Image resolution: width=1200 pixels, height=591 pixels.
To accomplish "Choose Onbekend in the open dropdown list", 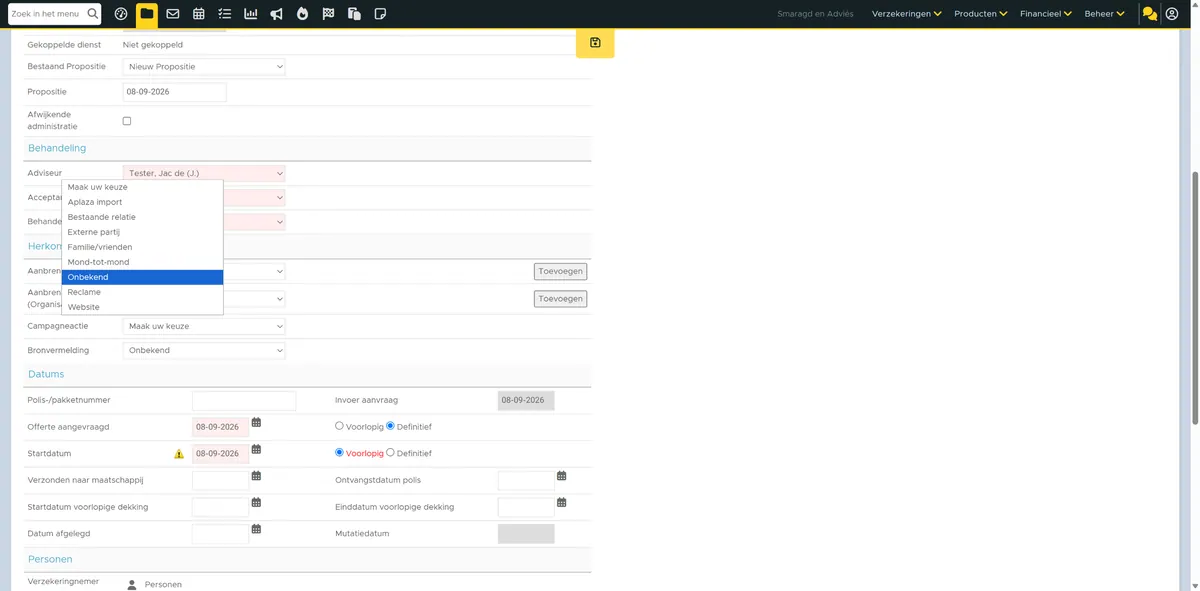I will pos(142,277).
